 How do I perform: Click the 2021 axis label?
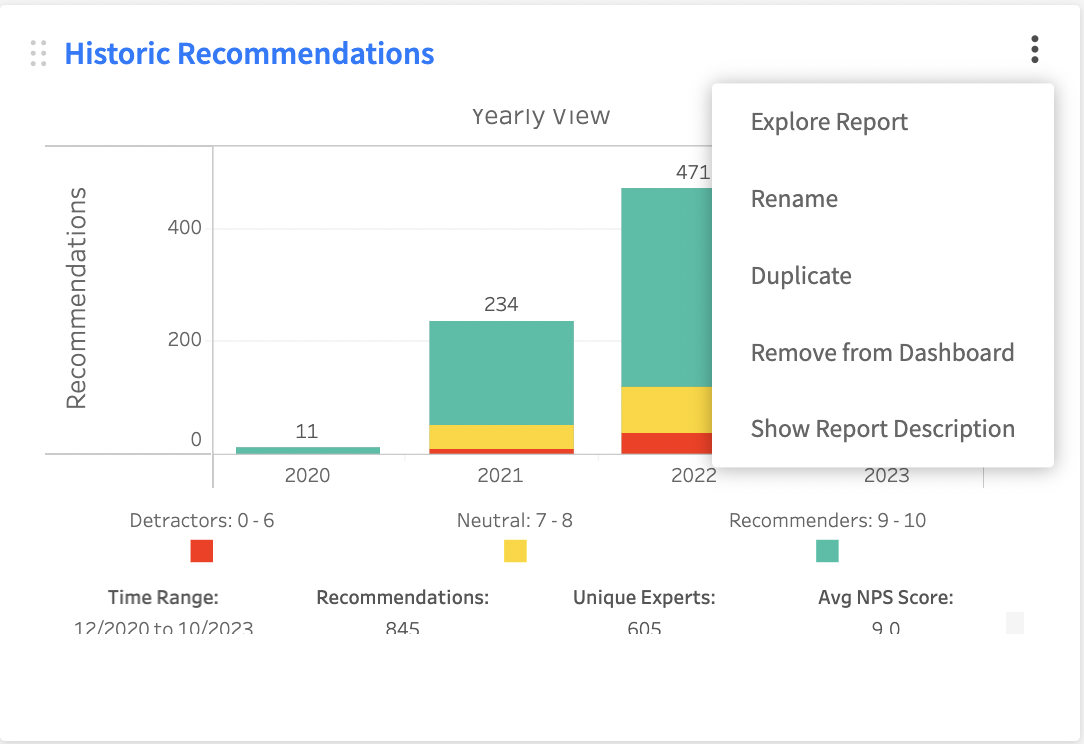pyautogui.click(x=501, y=476)
